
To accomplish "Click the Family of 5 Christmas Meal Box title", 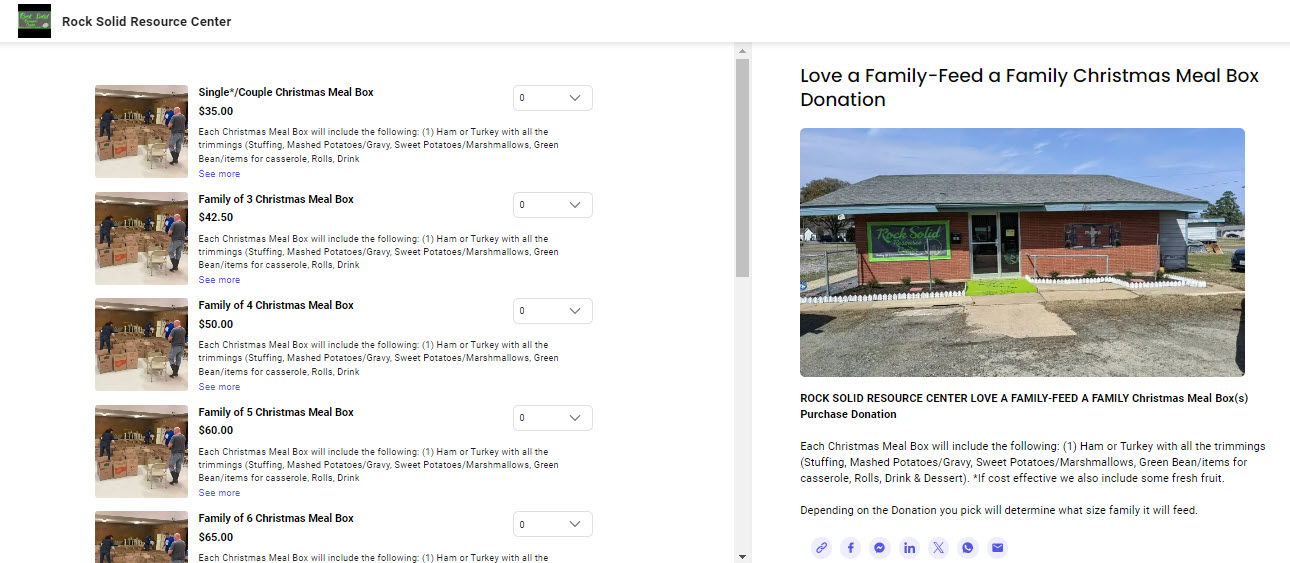I will click(x=276, y=412).
